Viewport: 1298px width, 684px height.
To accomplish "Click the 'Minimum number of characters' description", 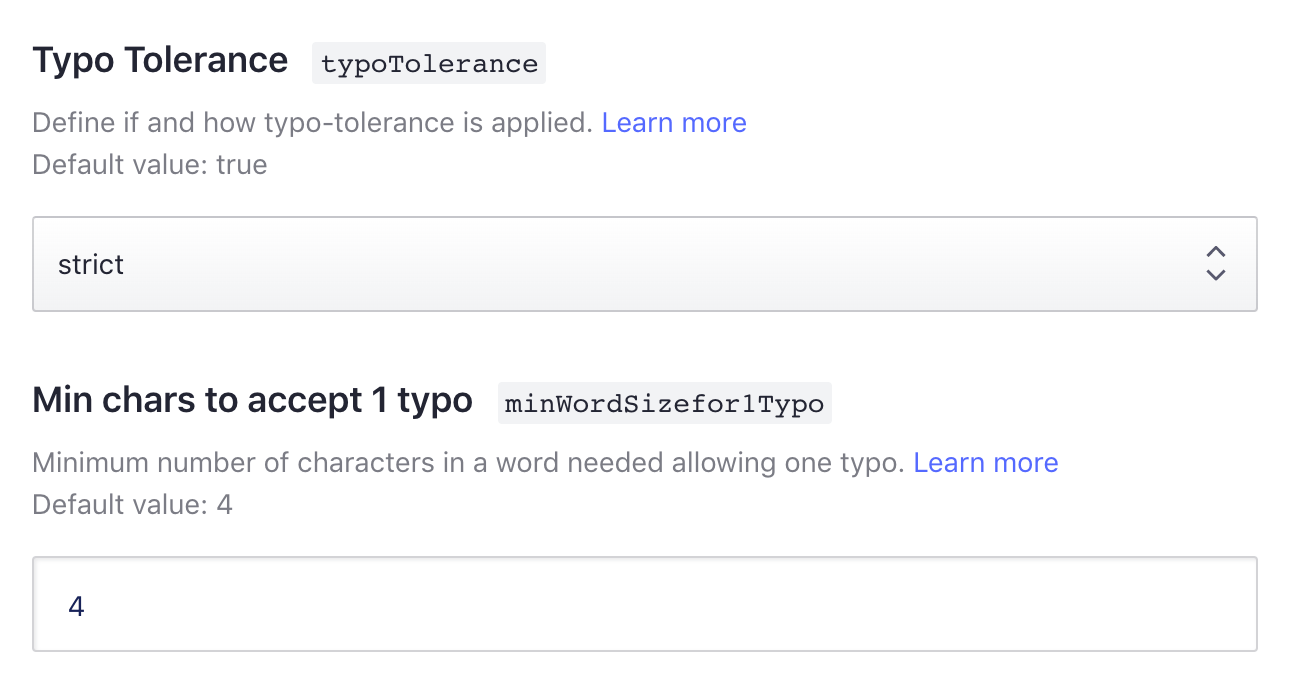I will pyautogui.click(x=469, y=463).
